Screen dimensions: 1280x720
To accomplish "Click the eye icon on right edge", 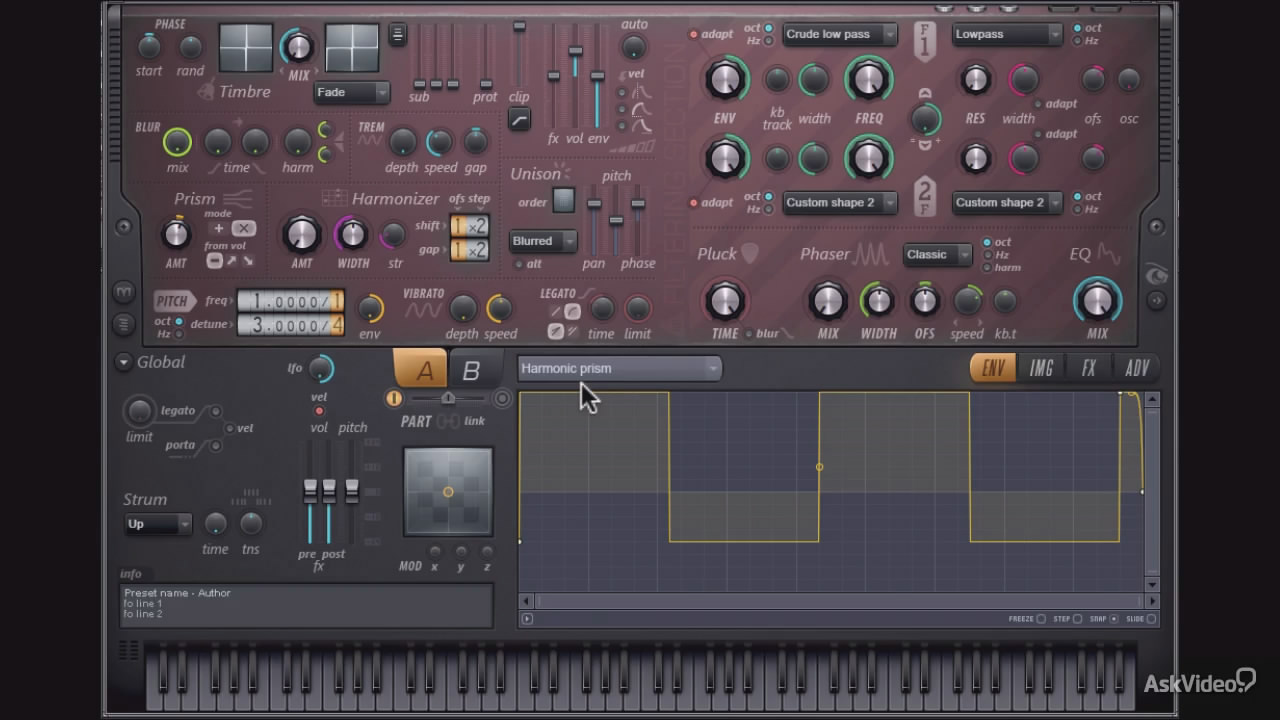I will point(1156,276).
